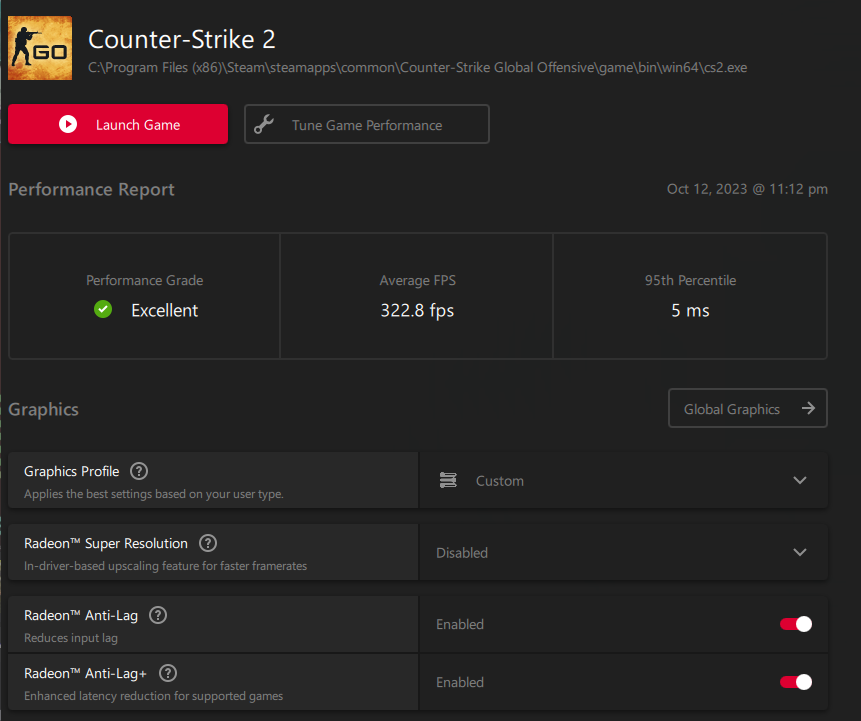Viewport: 861px width, 721px height.
Task: Open help icon for Radeon Super Resolution
Action: [x=208, y=543]
